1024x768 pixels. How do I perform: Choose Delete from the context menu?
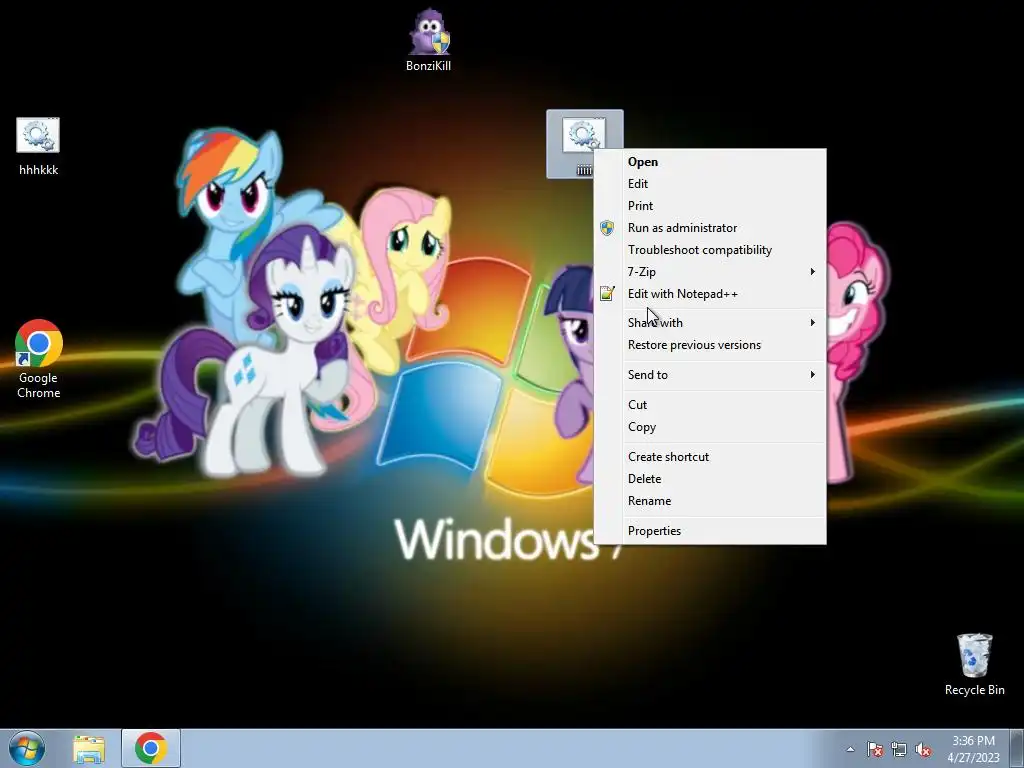pyautogui.click(x=711, y=479)
